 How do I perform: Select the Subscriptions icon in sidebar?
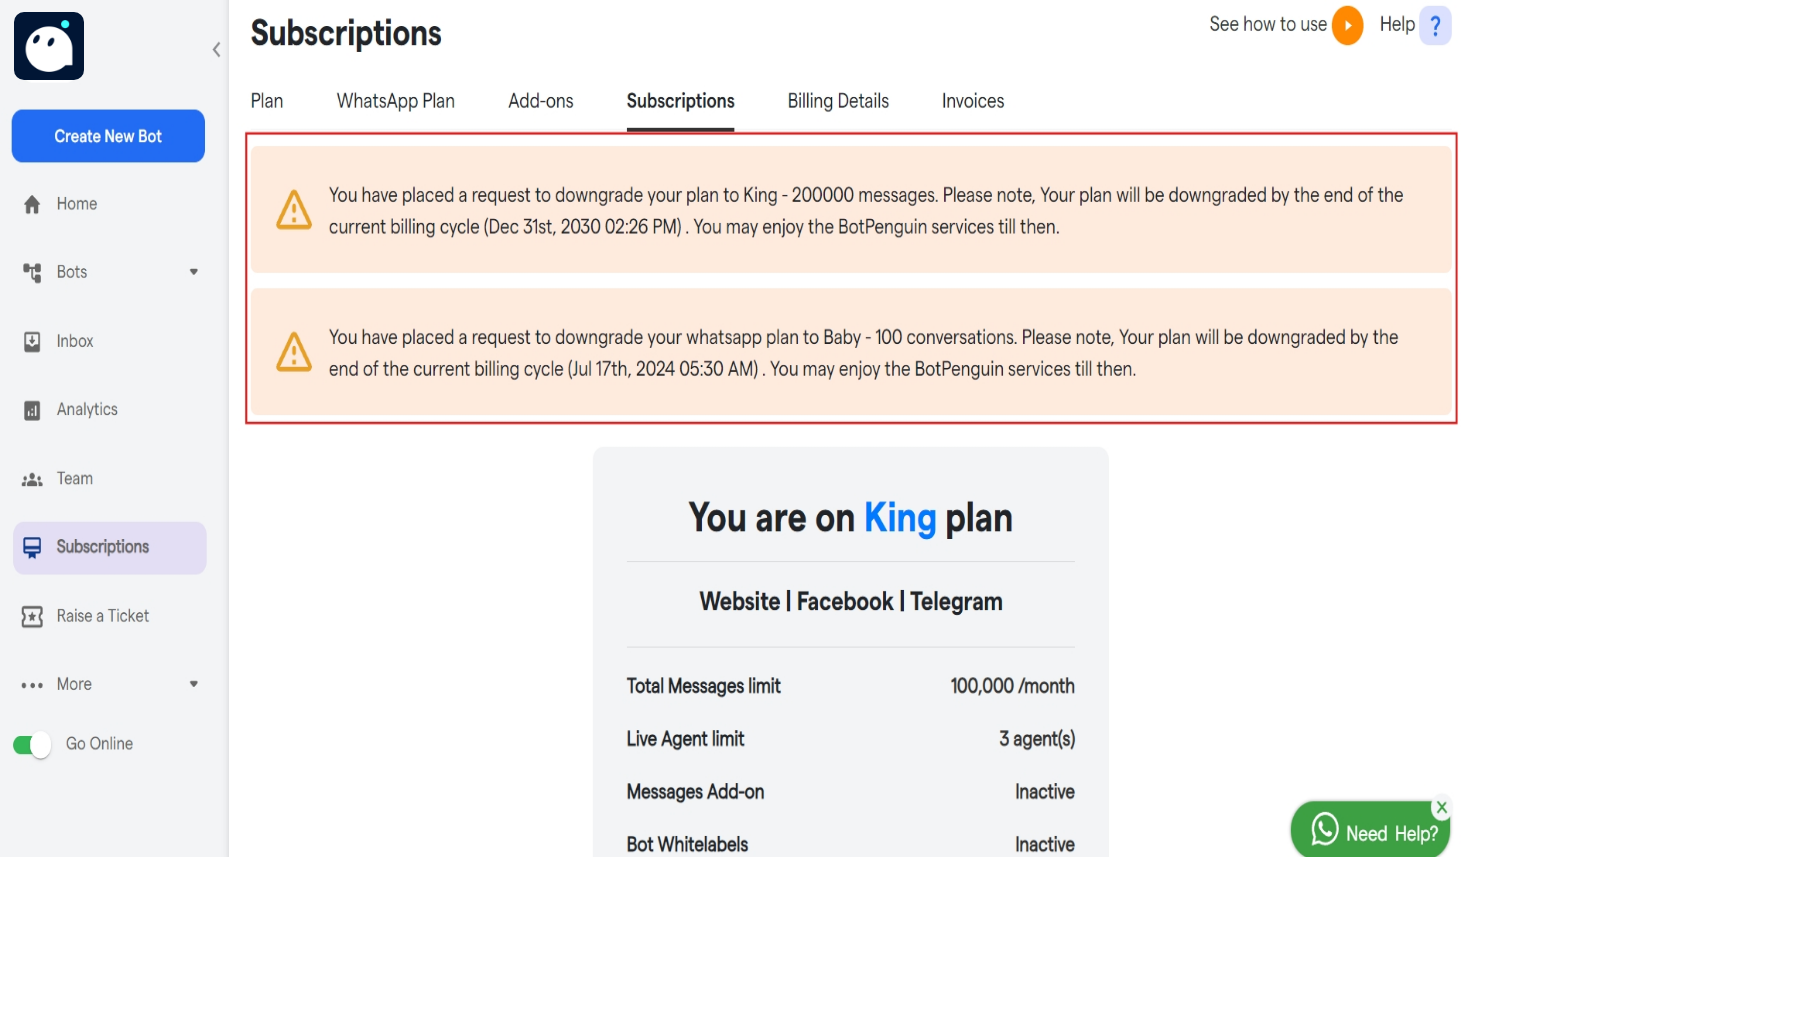click(x=34, y=547)
